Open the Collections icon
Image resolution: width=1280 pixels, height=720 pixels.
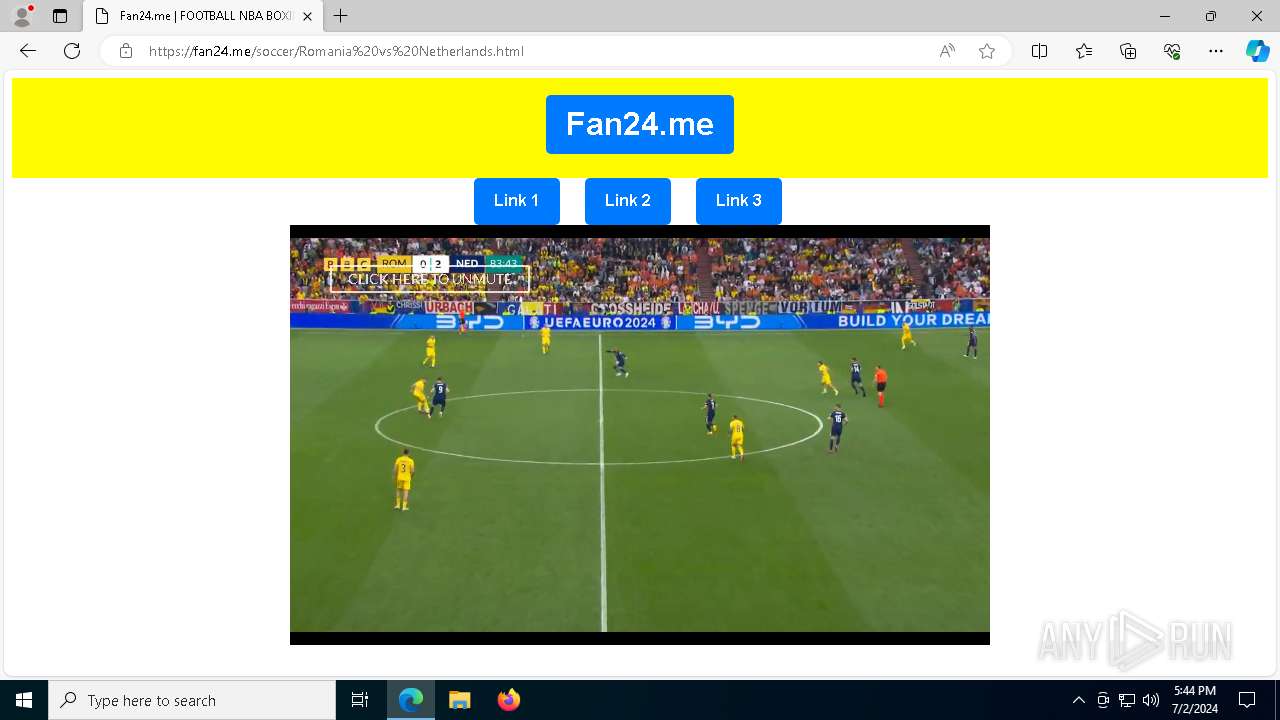(1128, 51)
